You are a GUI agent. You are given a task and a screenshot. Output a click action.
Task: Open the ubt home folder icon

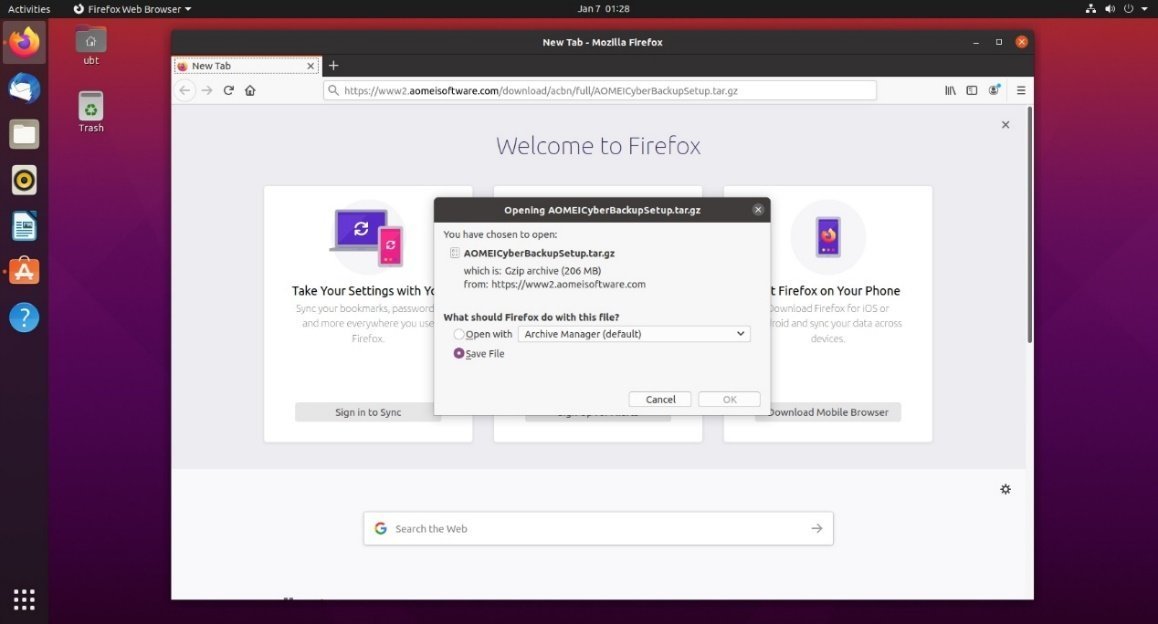pos(91,46)
